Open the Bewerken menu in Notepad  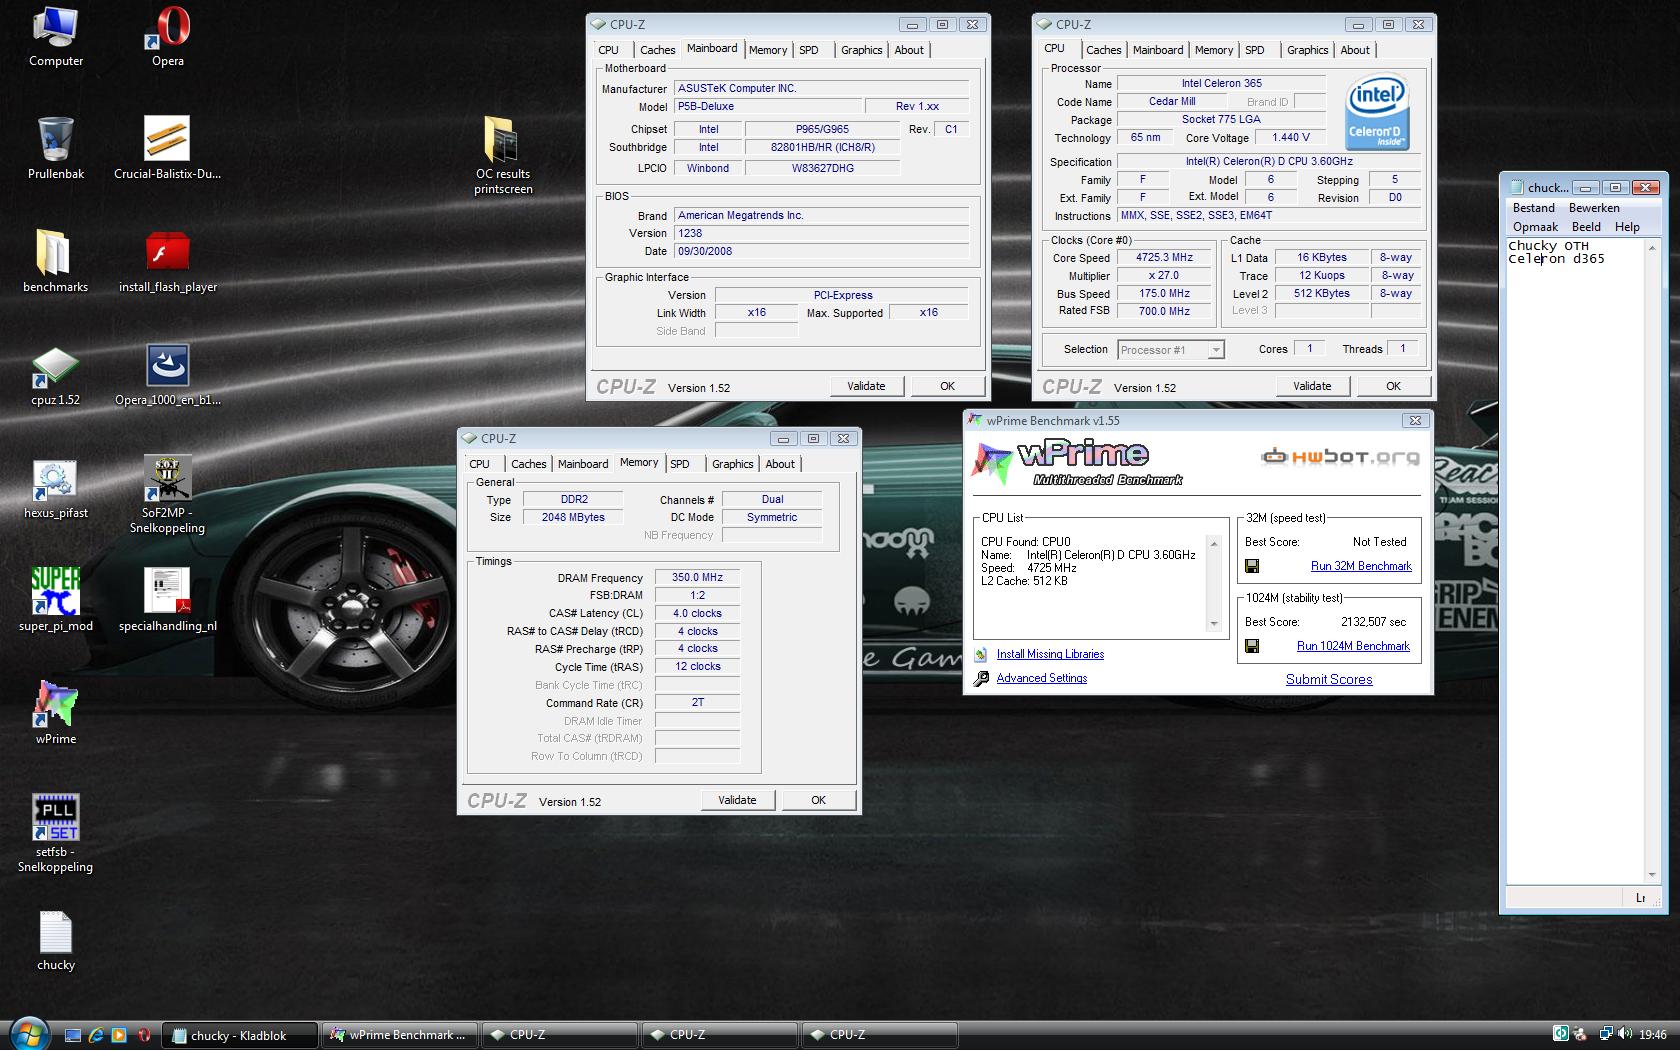pos(1593,208)
